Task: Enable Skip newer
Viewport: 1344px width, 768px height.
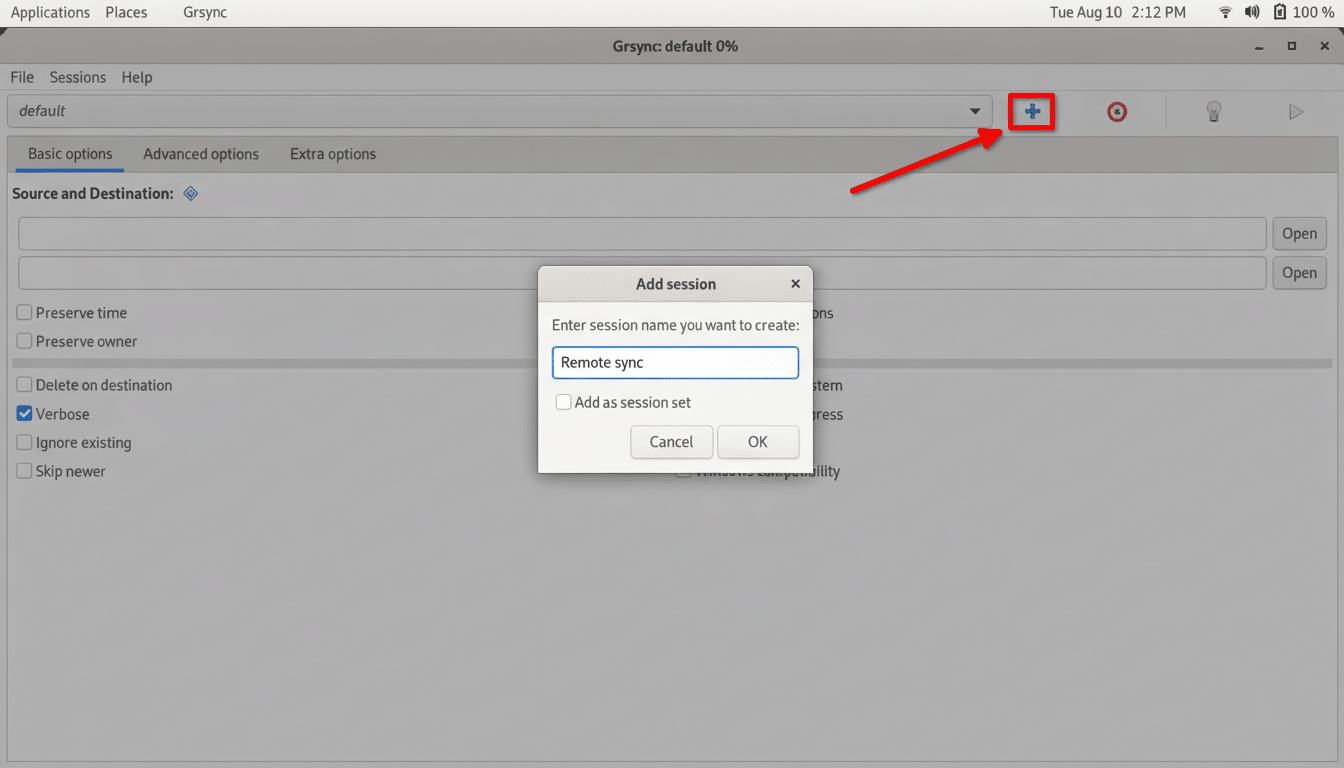Action: pos(23,471)
